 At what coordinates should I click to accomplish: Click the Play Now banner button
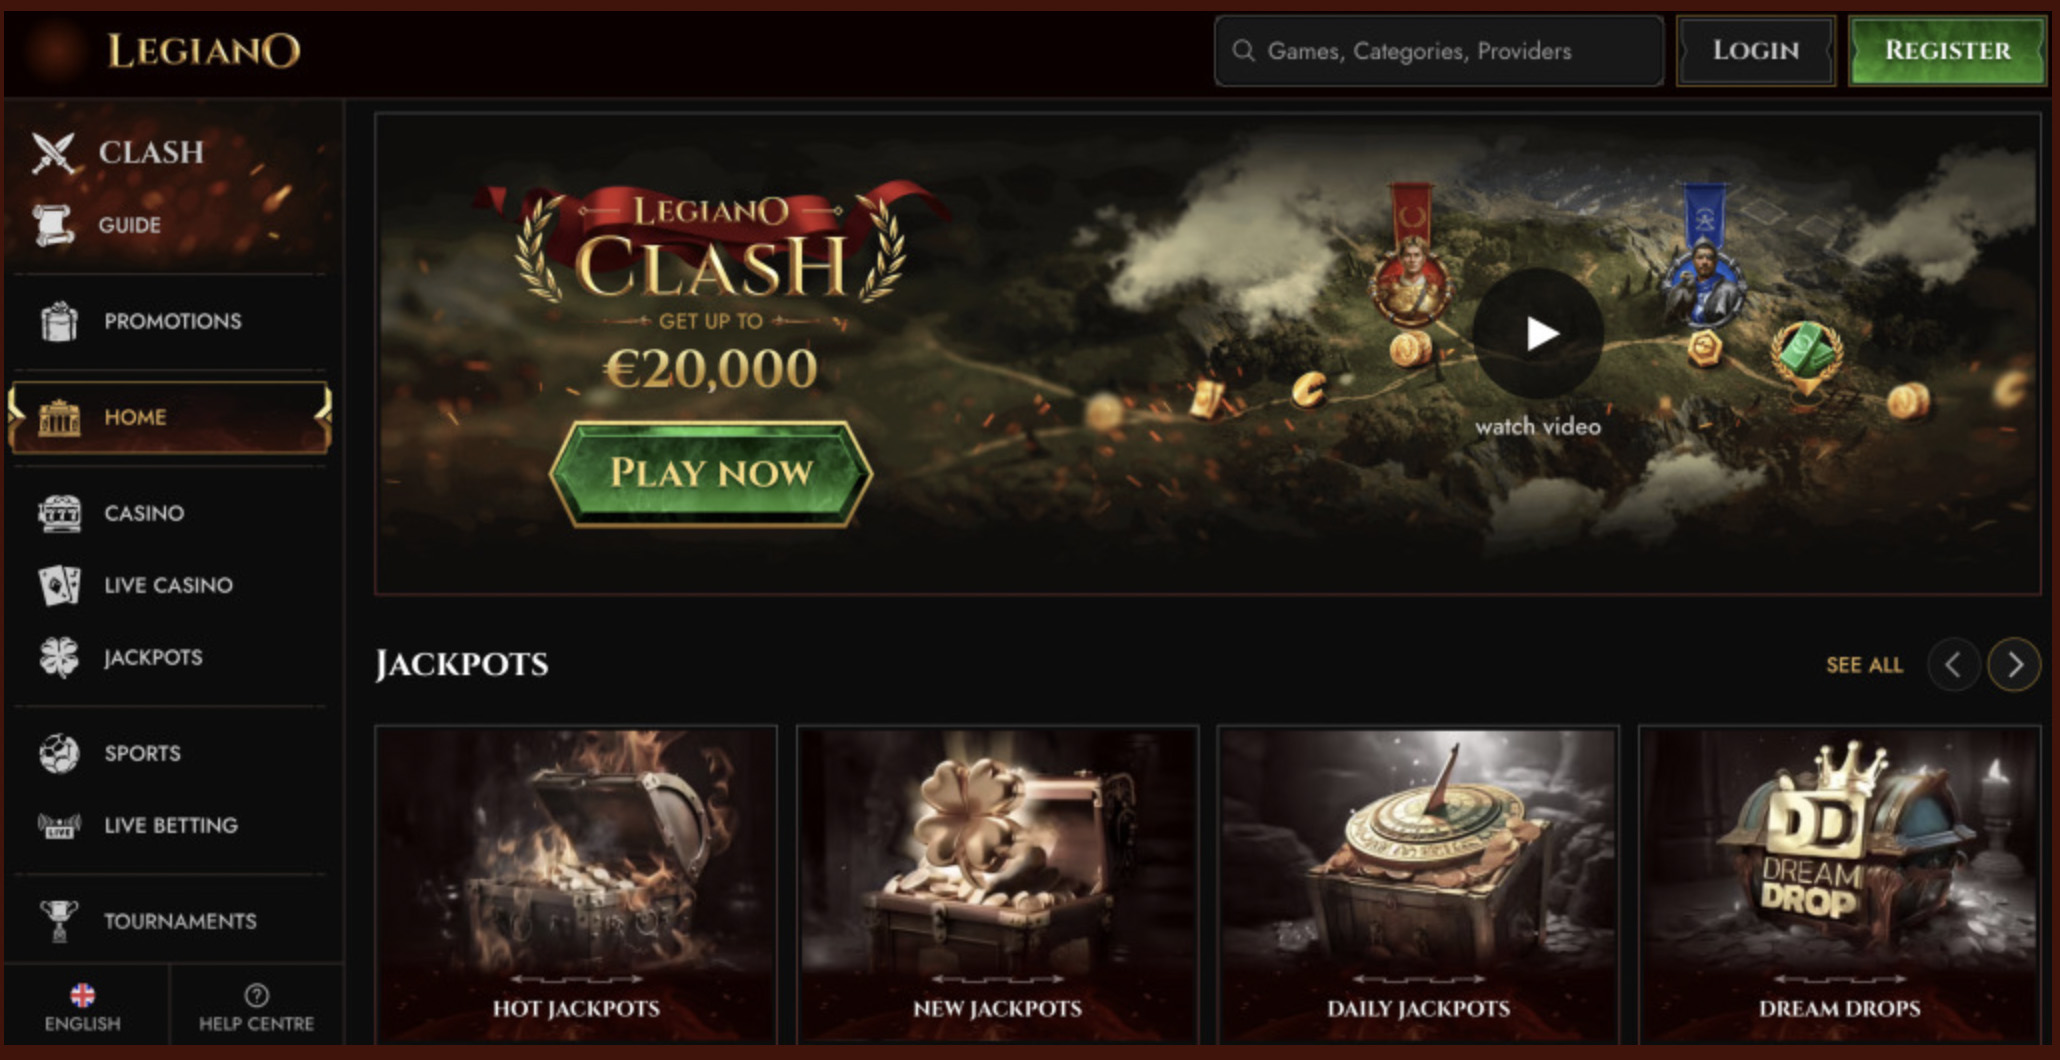[711, 473]
